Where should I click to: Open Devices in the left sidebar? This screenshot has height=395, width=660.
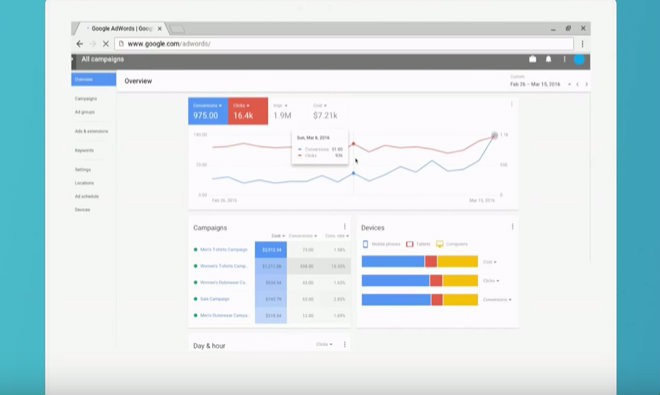point(82,210)
